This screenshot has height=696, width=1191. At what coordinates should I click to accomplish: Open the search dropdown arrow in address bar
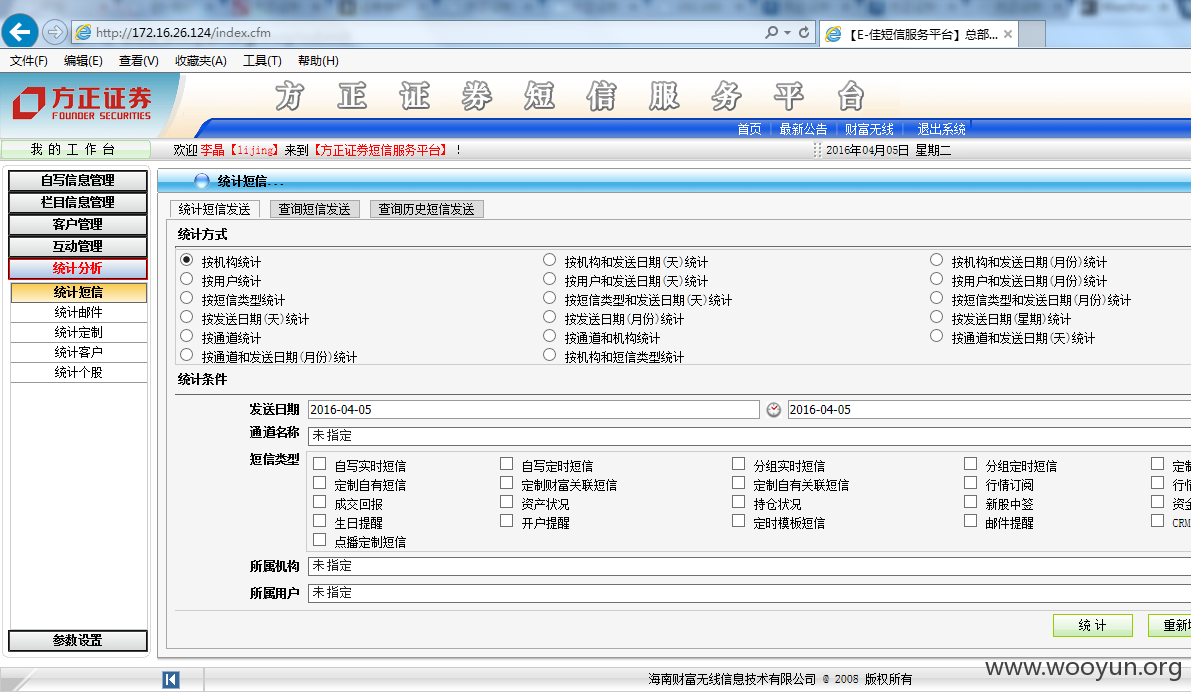click(787, 33)
